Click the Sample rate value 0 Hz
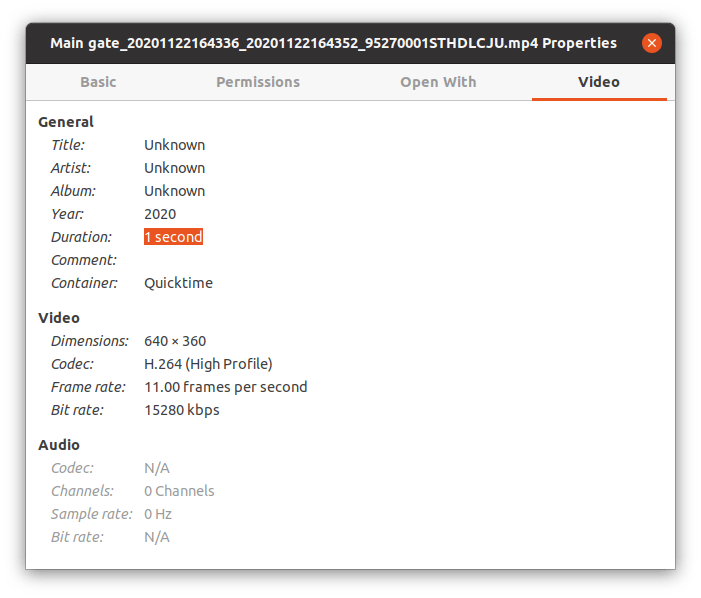The height and width of the screenshot is (598, 701). click(158, 514)
